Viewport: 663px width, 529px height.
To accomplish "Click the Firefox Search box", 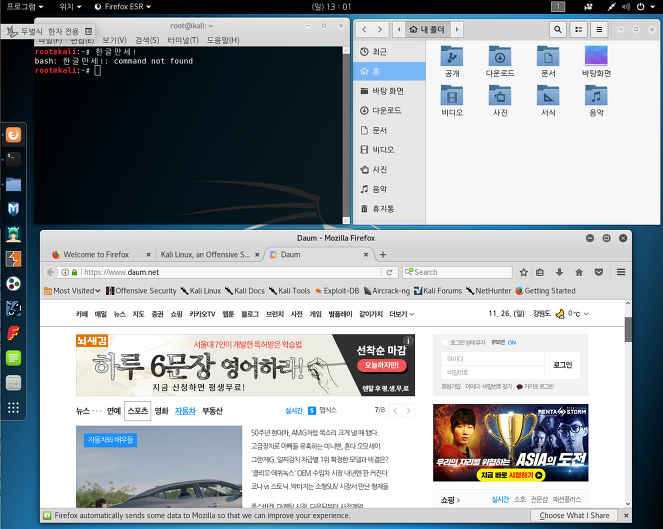I will [458, 272].
